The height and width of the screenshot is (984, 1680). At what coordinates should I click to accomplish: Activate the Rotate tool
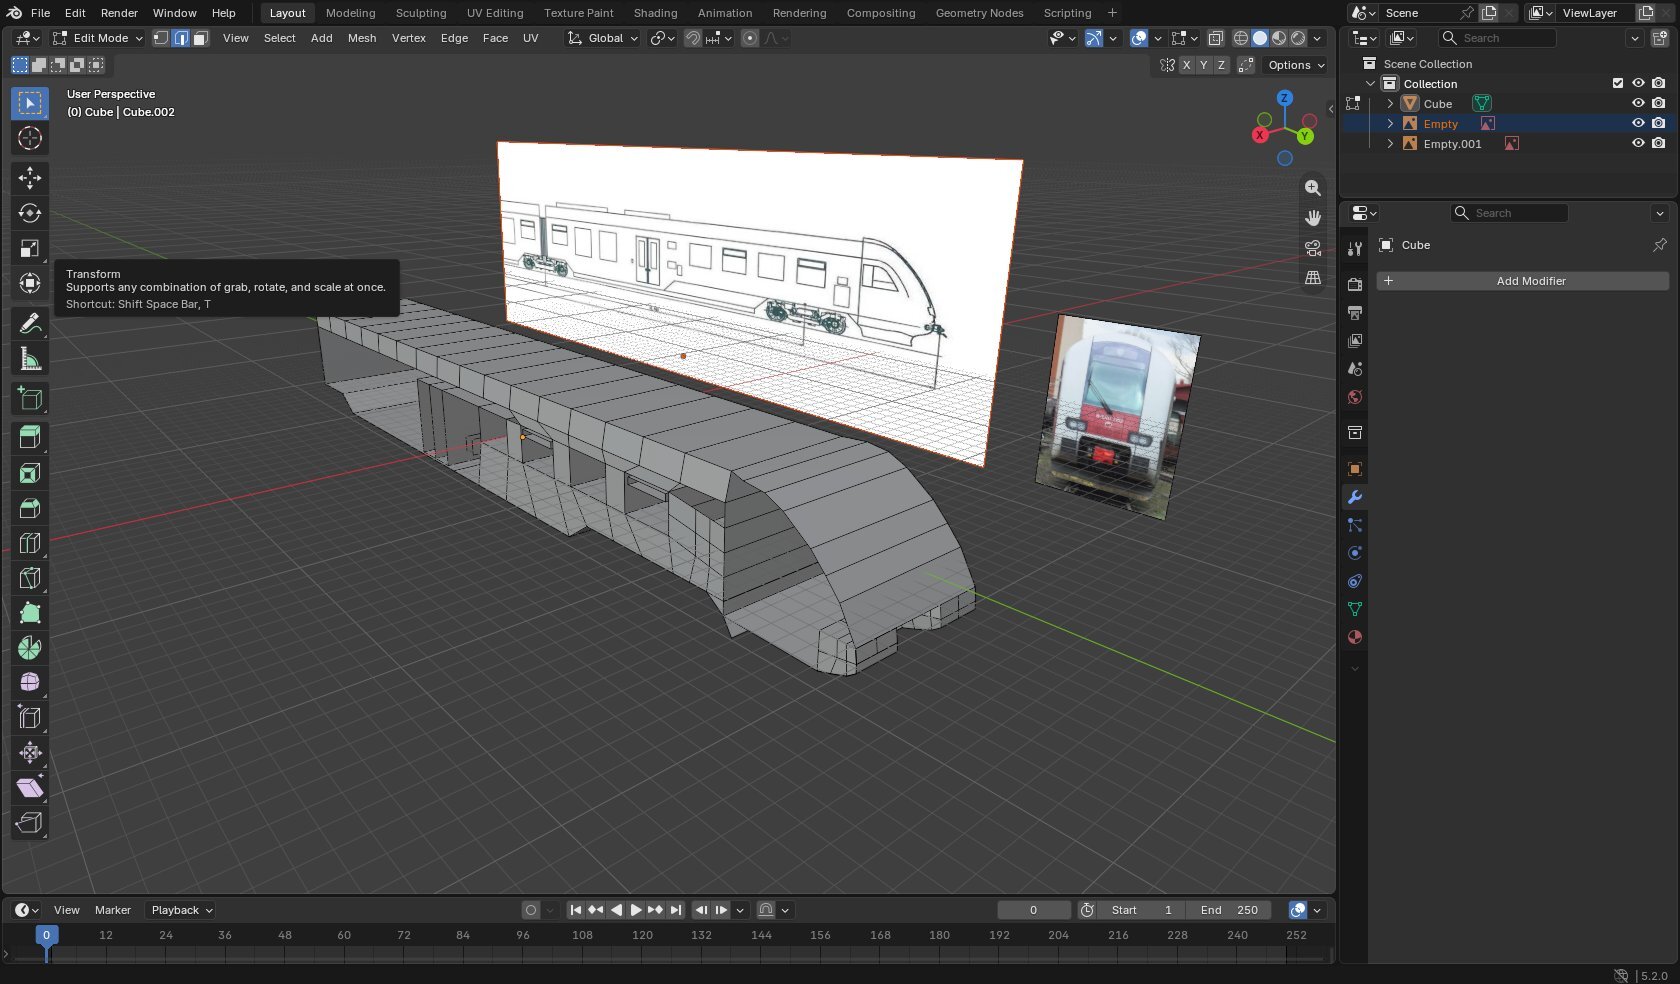click(30, 213)
